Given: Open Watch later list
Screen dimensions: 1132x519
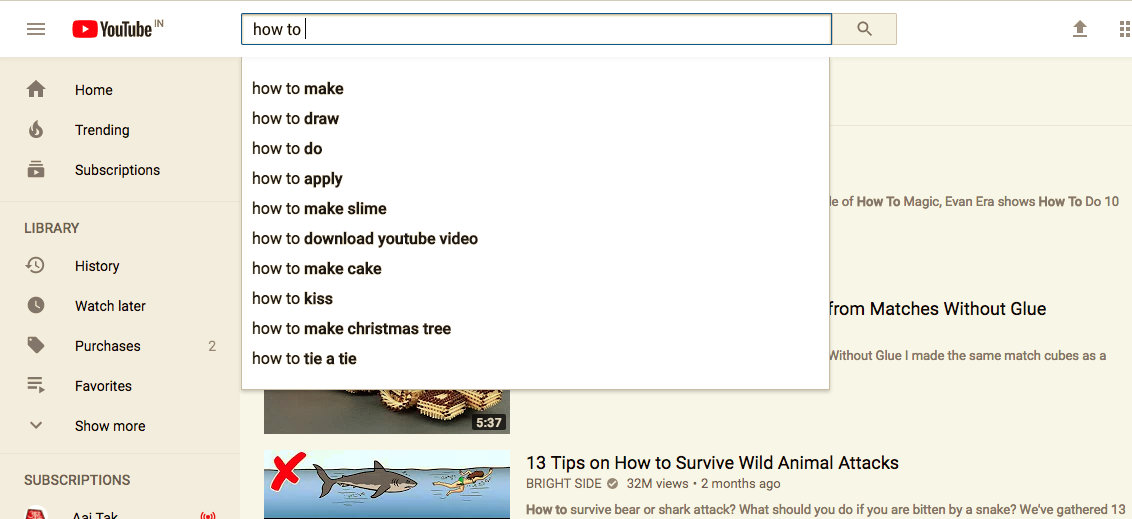Looking at the screenshot, I should (x=110, y=306).
